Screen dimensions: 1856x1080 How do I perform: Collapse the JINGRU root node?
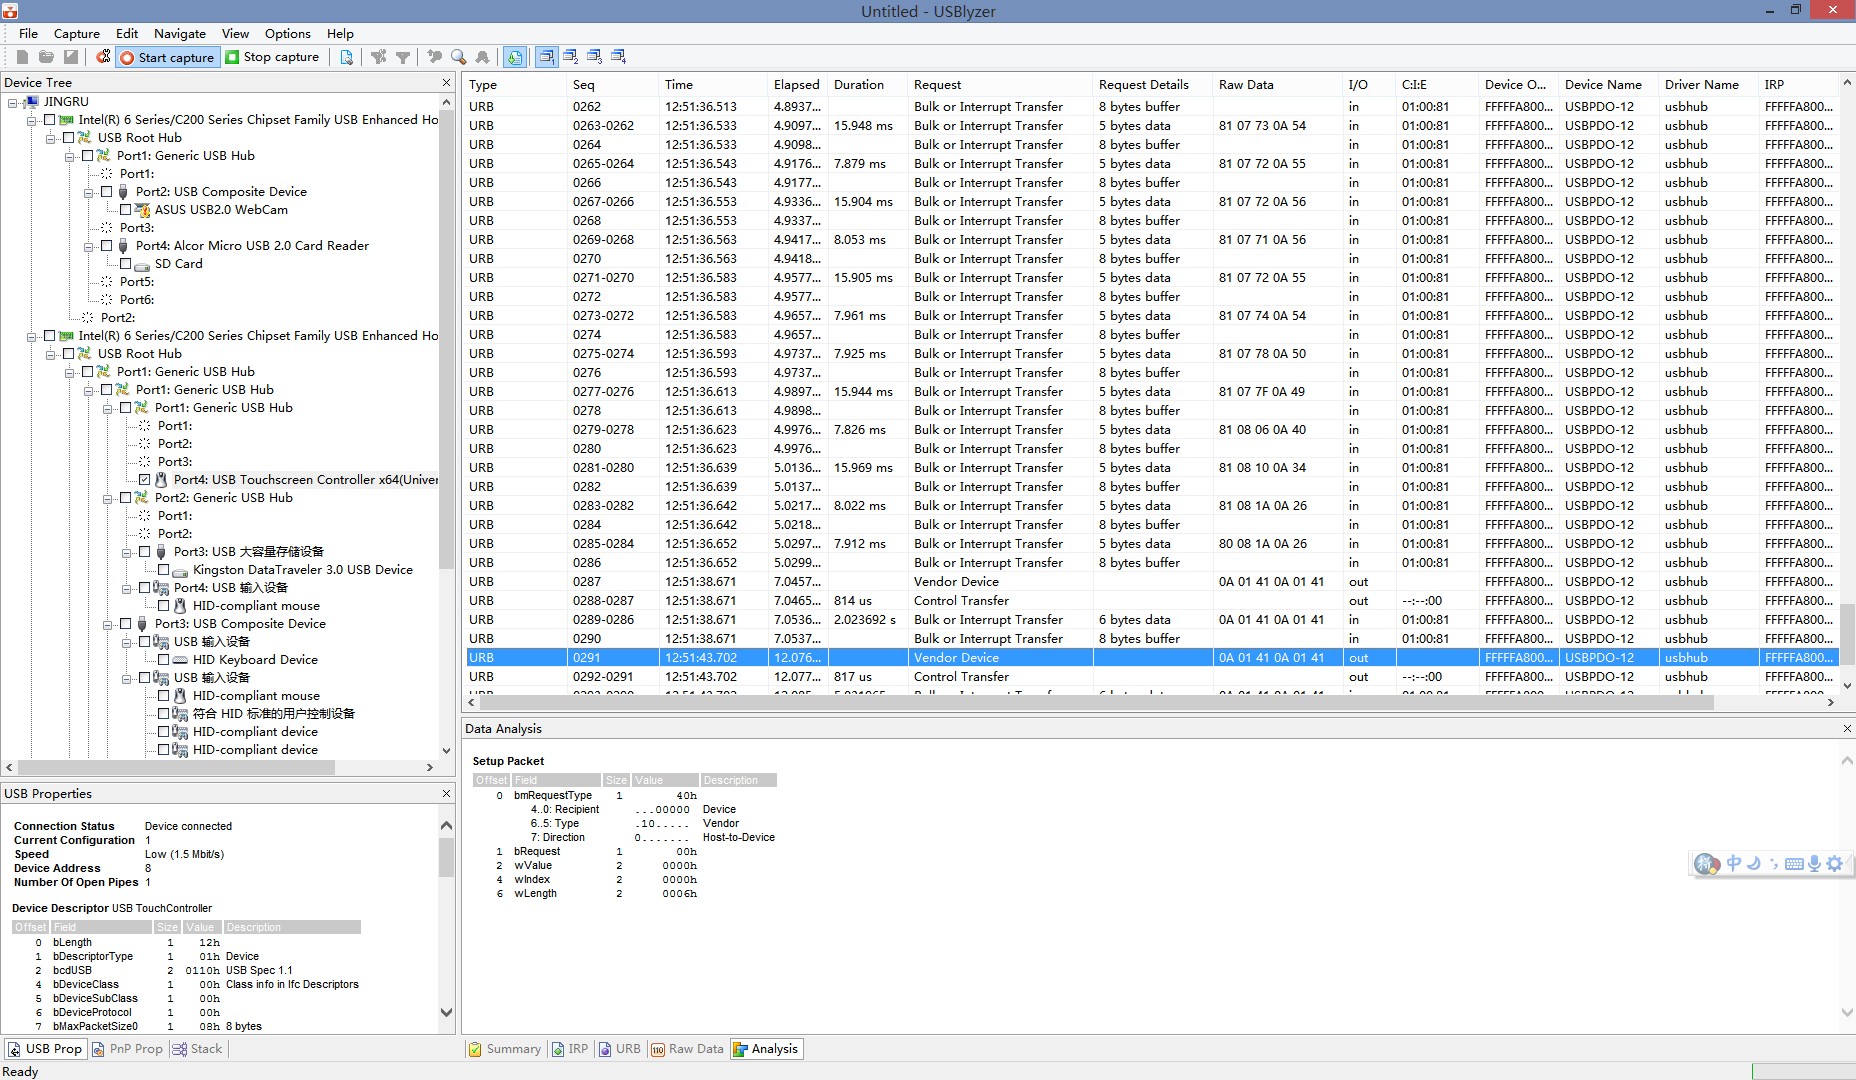12,102
